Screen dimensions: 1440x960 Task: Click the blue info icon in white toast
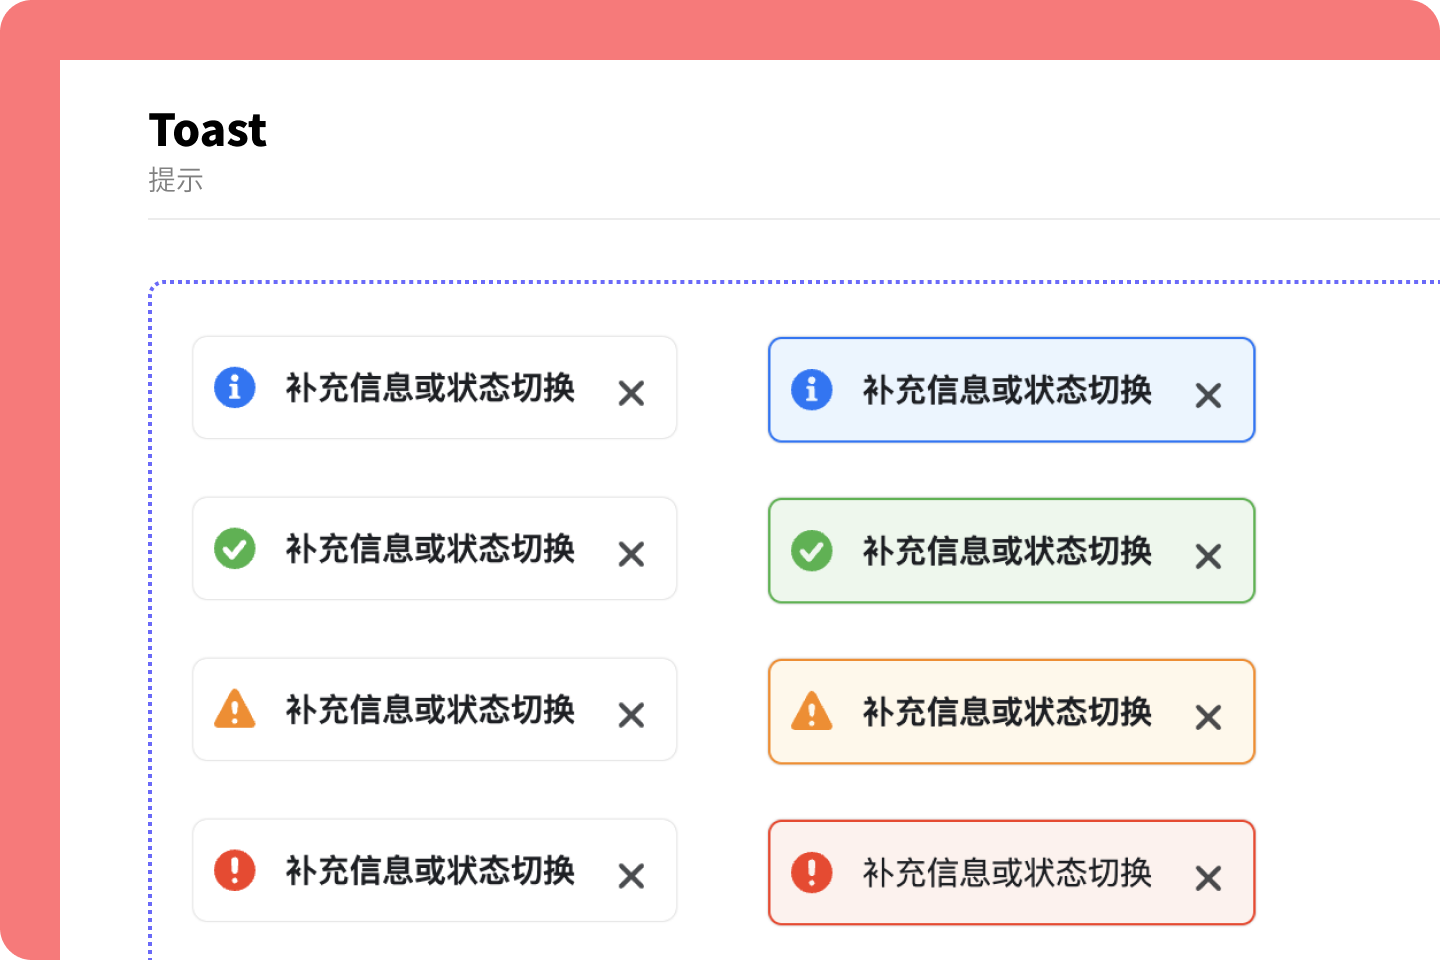click(235, 387)
